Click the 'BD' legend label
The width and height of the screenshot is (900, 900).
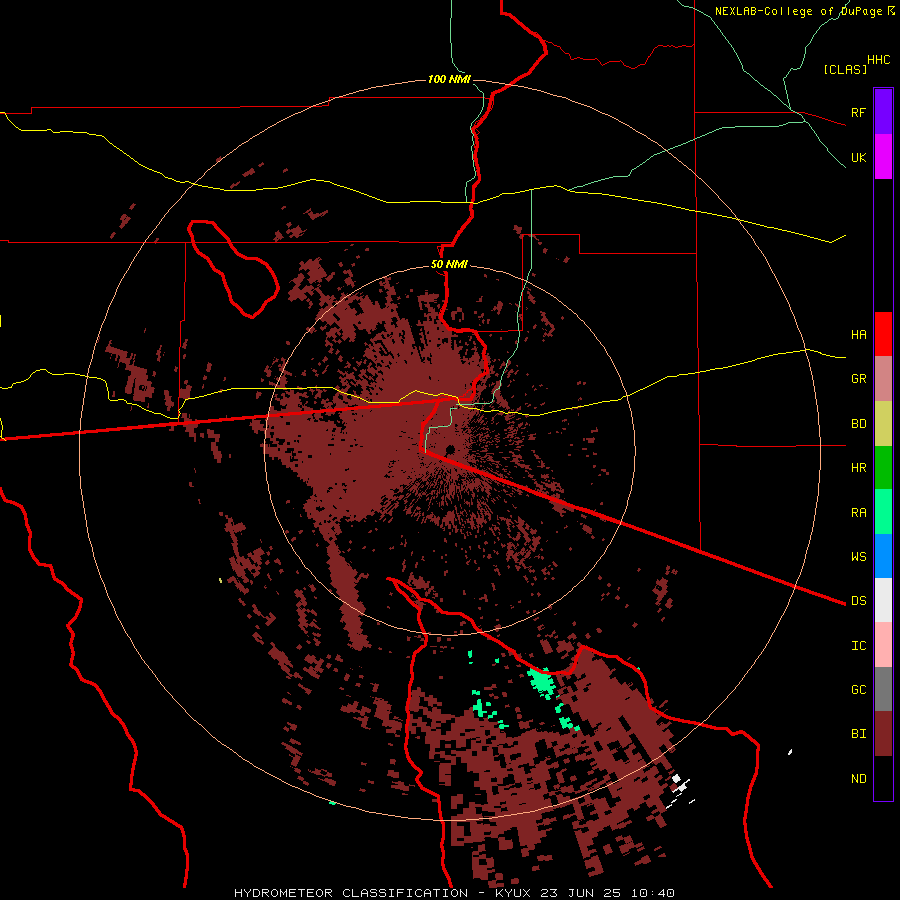pyautogui.click(x=858, y=424)
